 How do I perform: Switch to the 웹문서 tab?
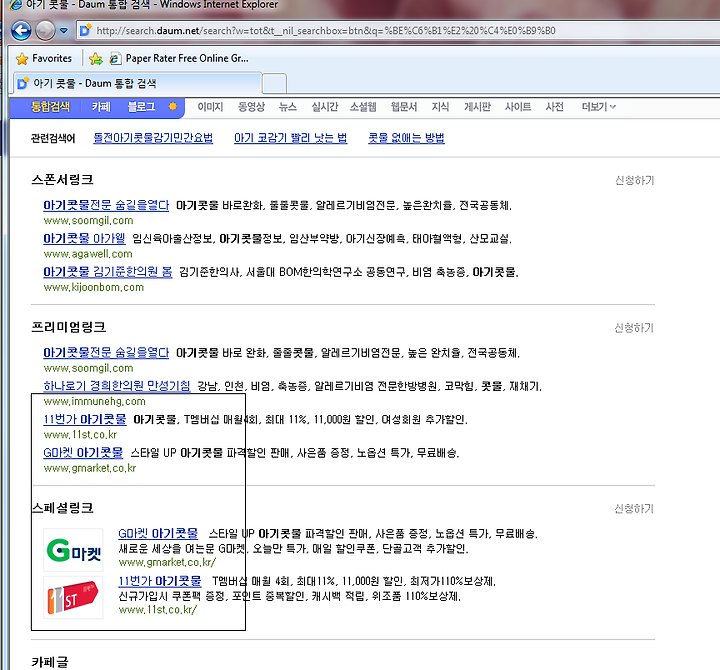(x=404, y=107)
